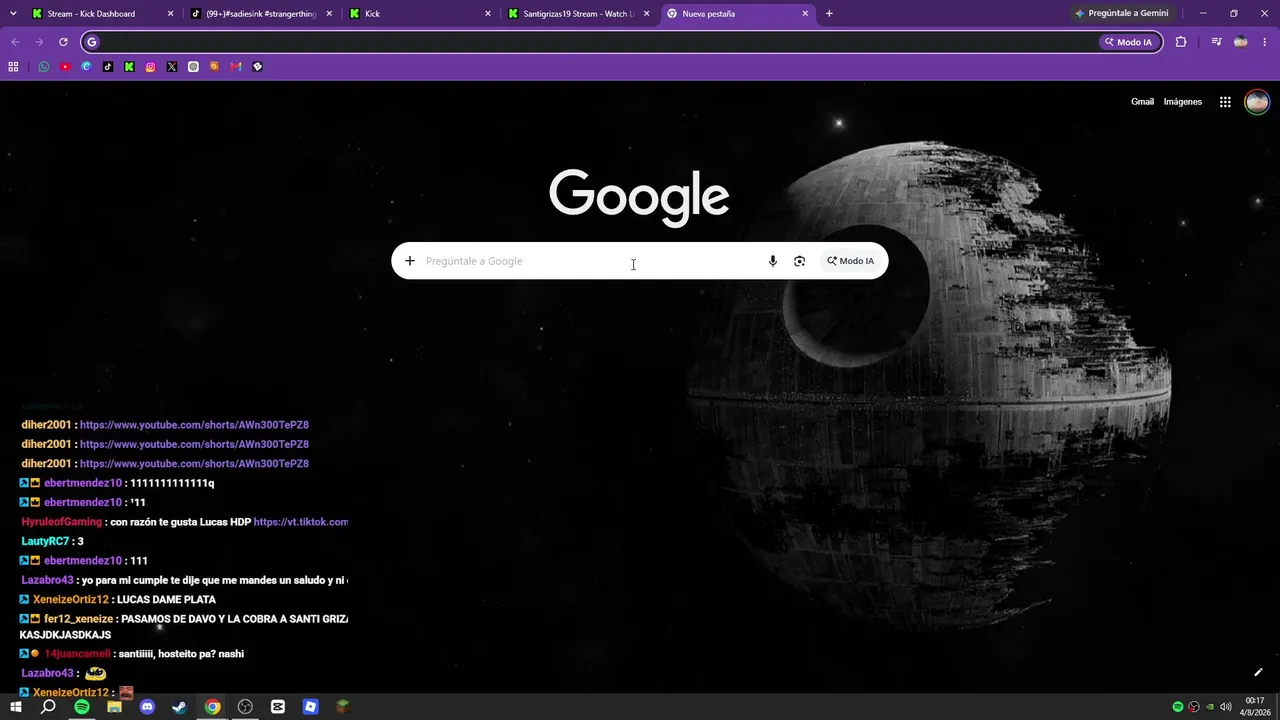
Task: Open the TikTok bookmark icon
Action: click(x=108, y=67)
